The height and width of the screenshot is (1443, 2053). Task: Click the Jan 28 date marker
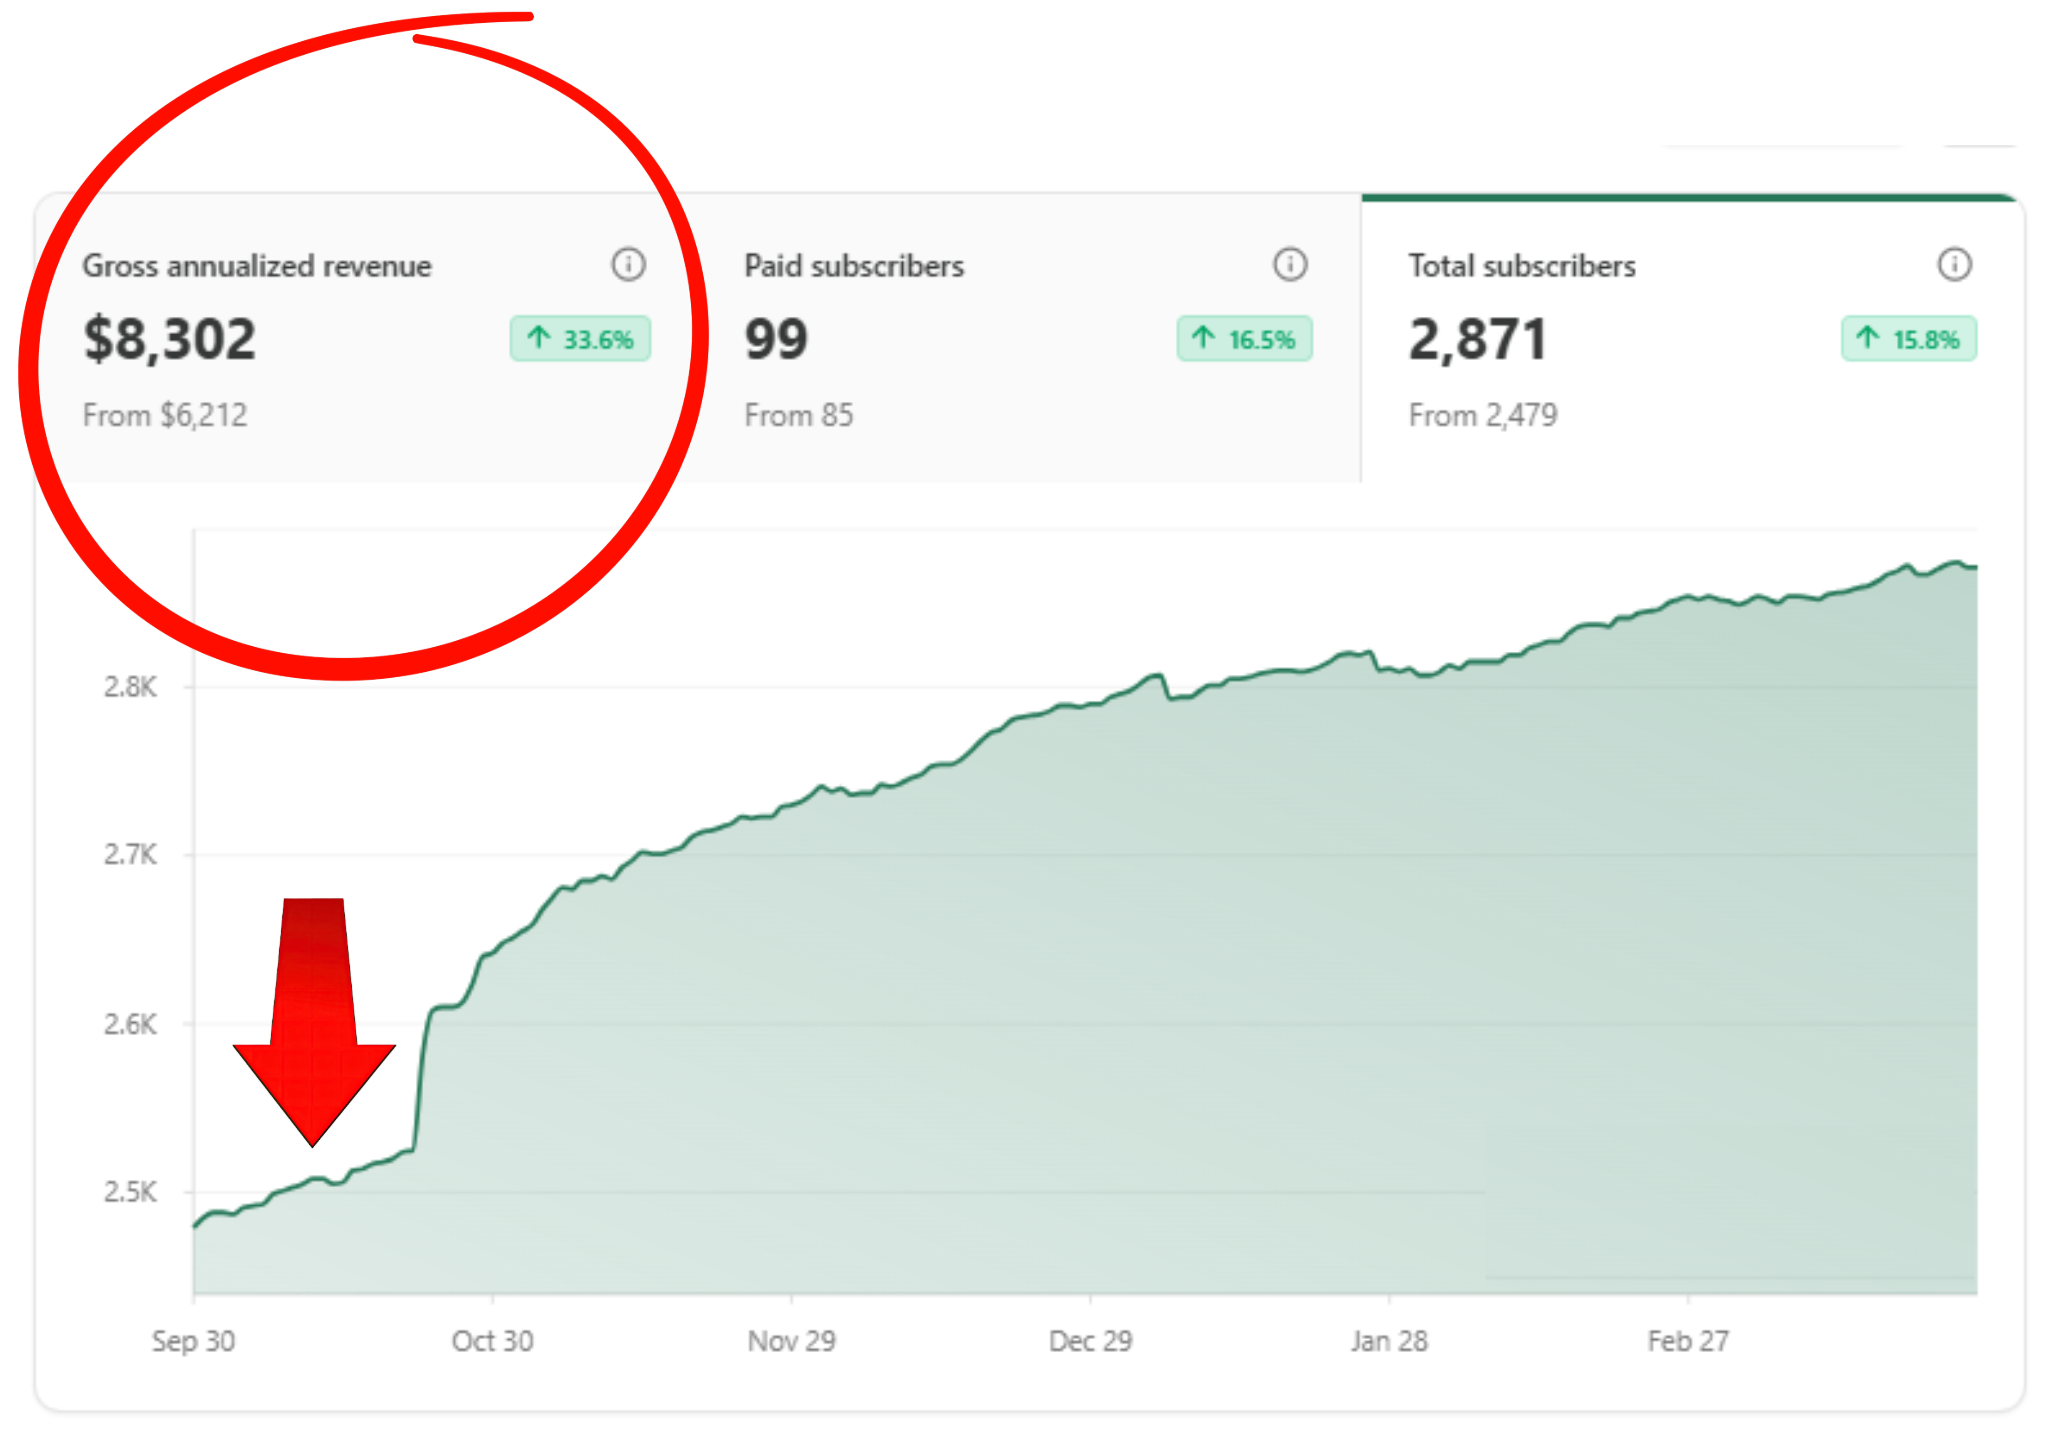pyautogui.click(x=1389, y=1341)
